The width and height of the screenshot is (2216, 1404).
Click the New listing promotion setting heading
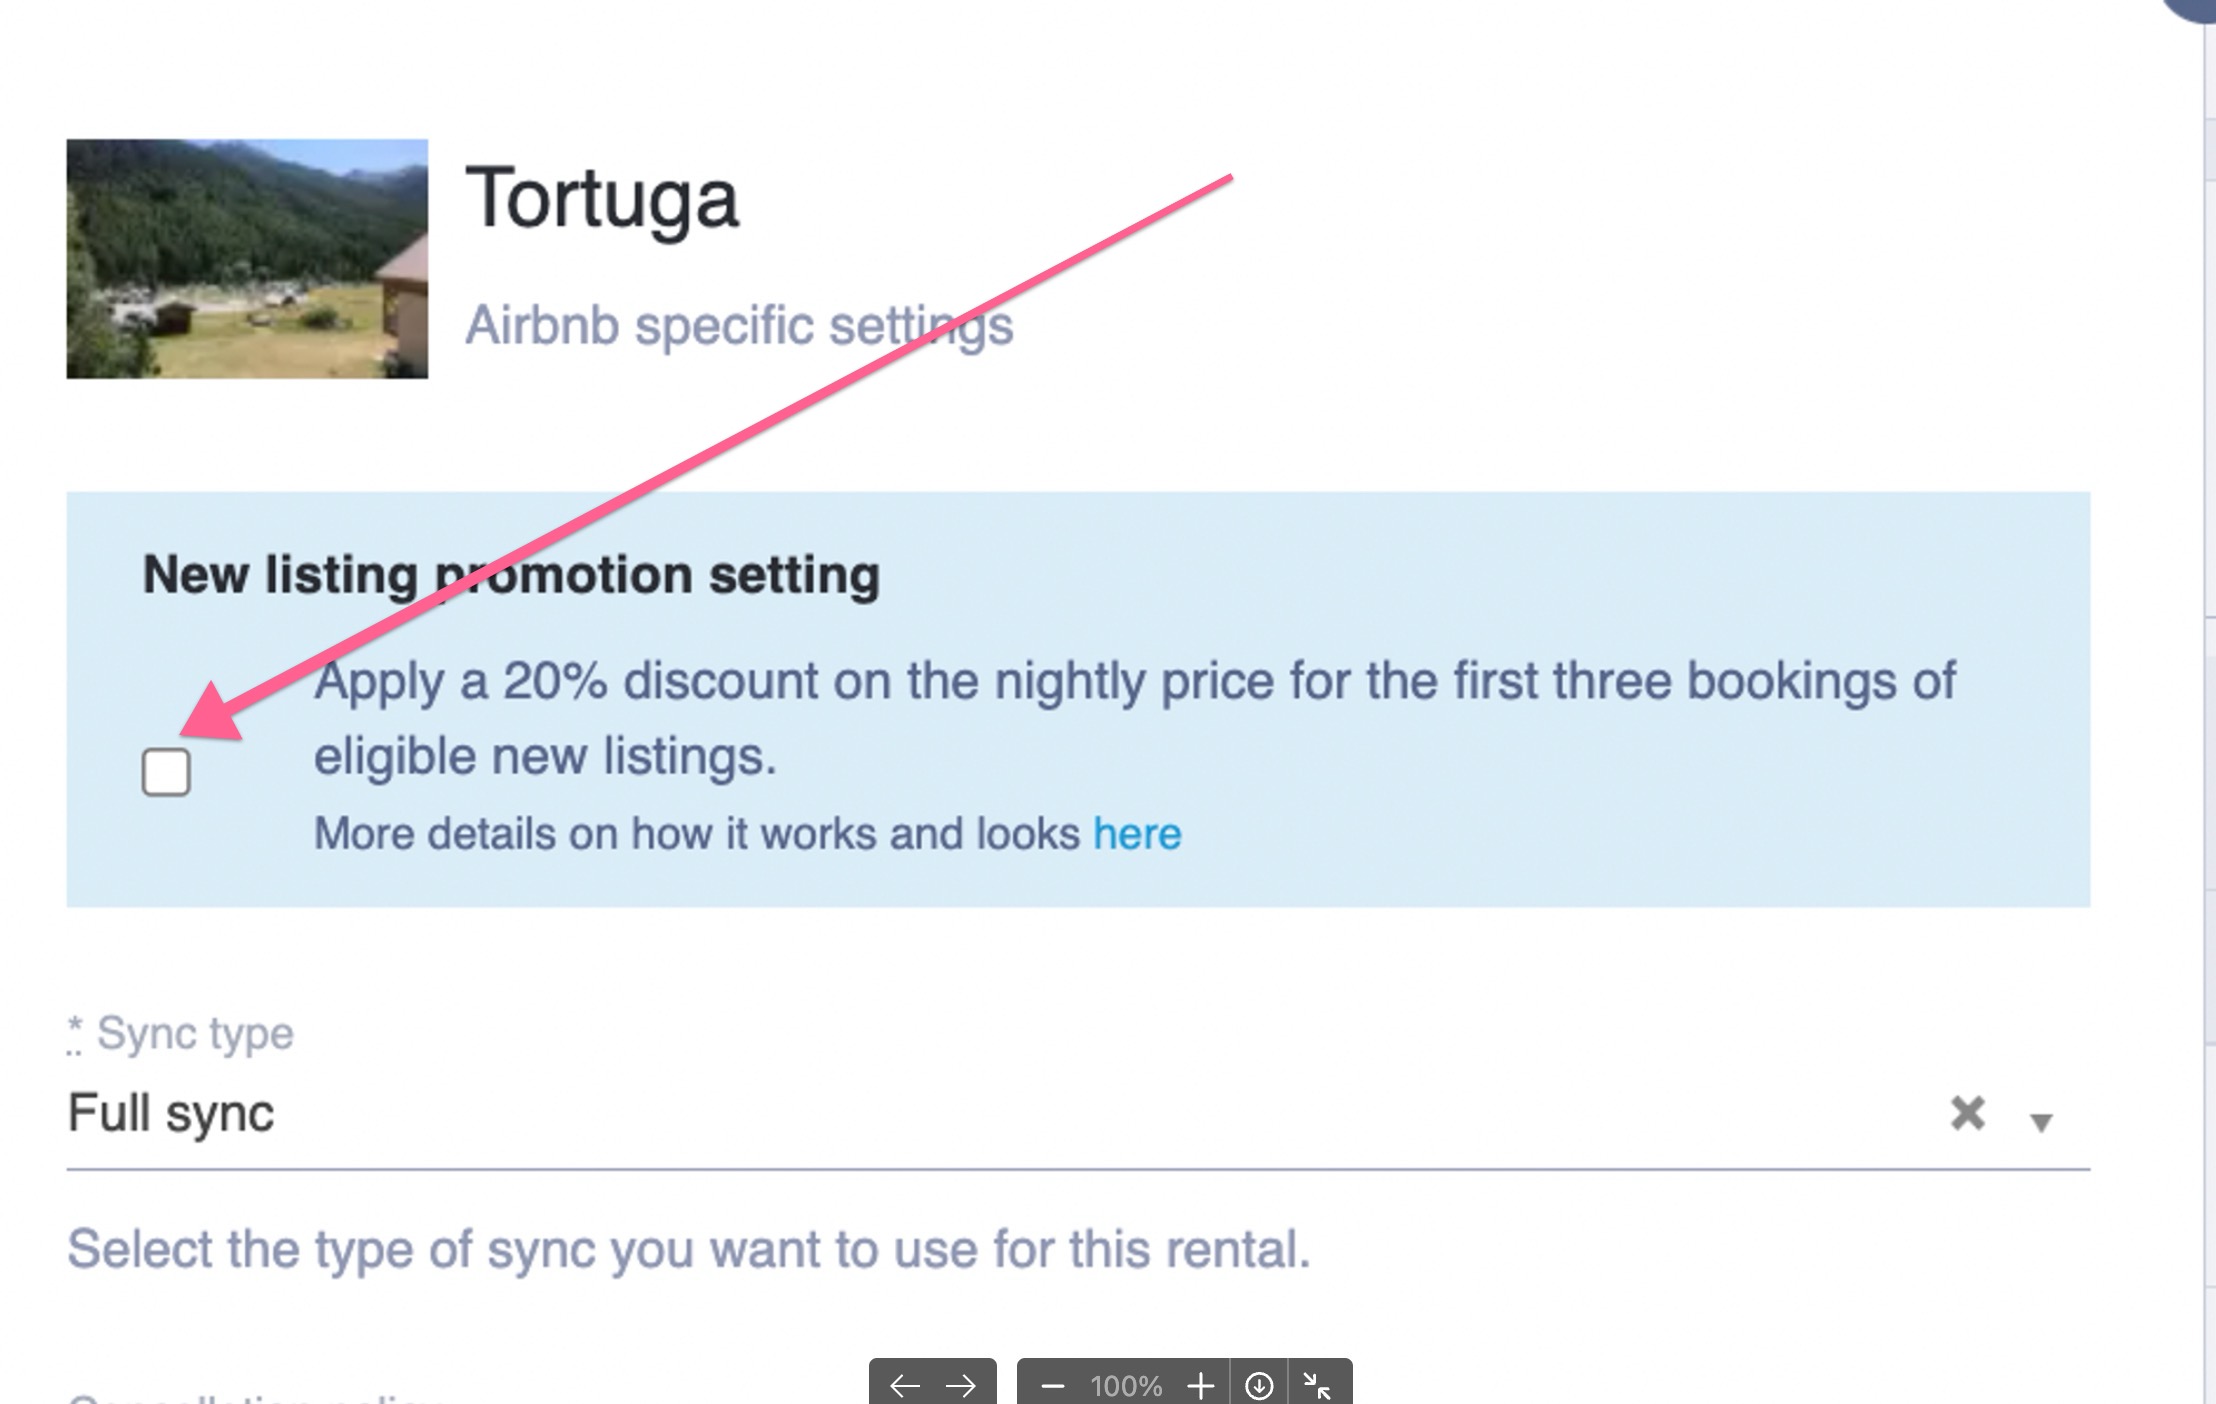(511, 573)
